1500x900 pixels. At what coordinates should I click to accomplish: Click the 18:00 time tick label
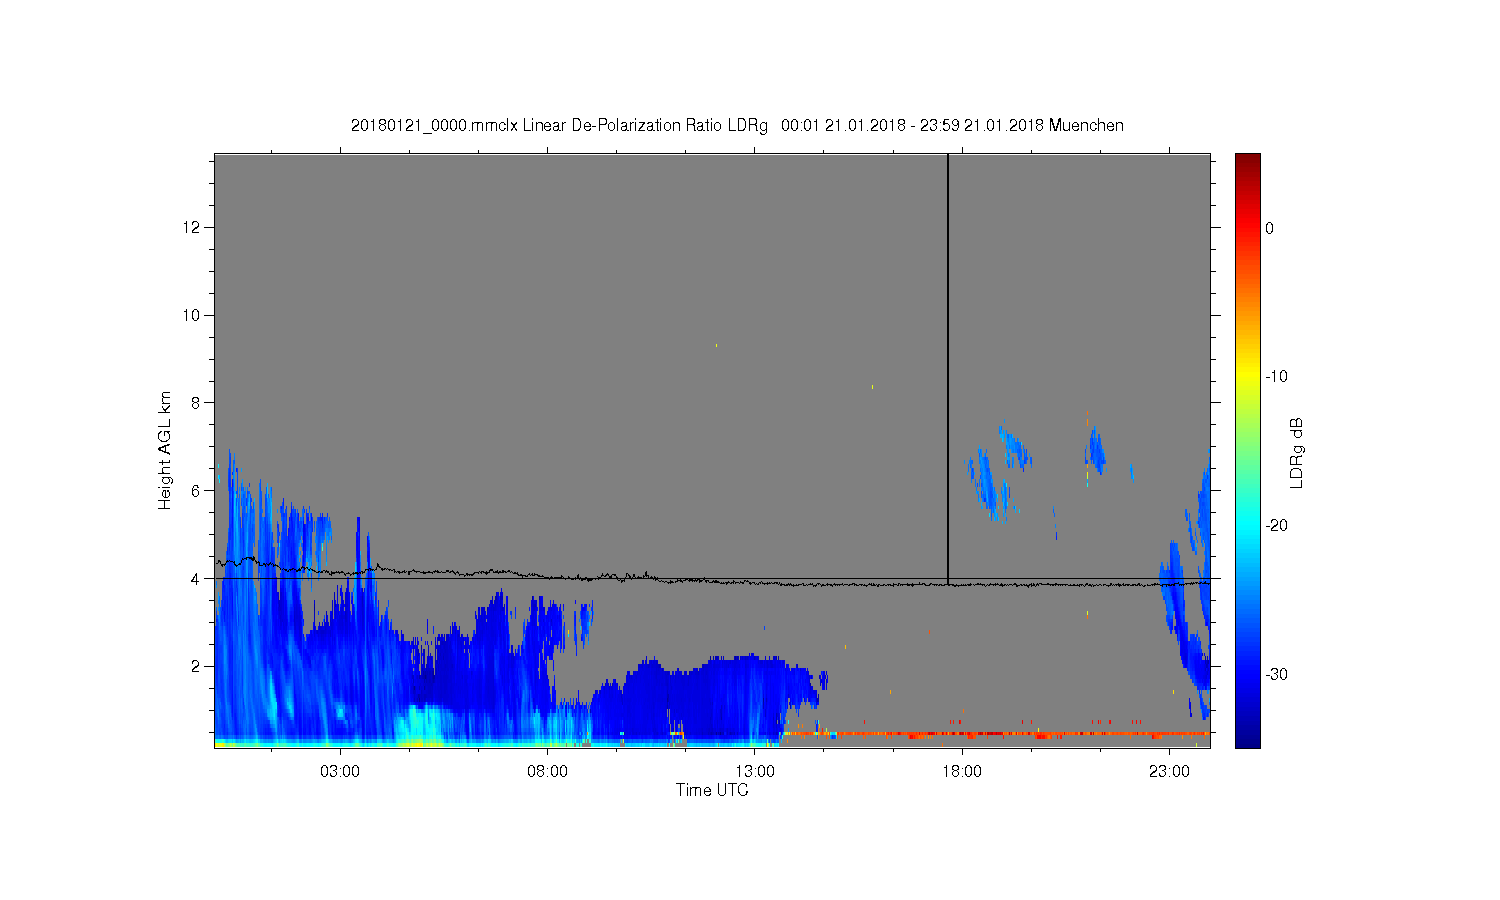[x=962, y=772]
